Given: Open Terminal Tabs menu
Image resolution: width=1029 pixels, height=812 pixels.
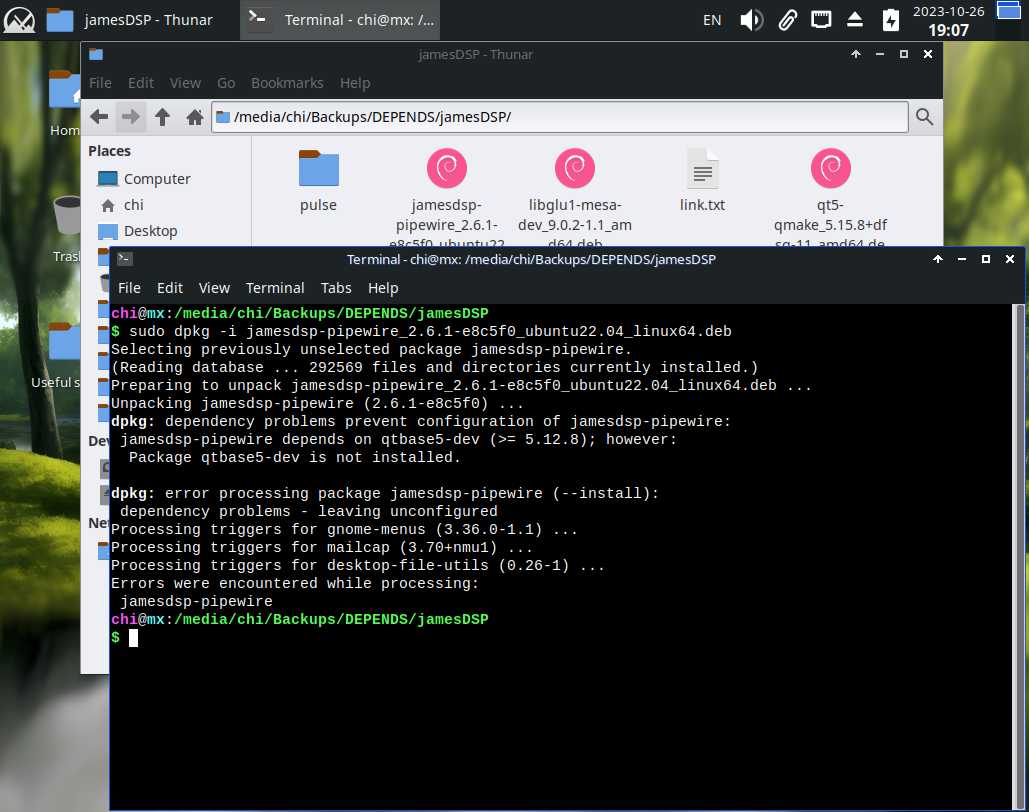Looking at the screenshot, I should 336,288.
